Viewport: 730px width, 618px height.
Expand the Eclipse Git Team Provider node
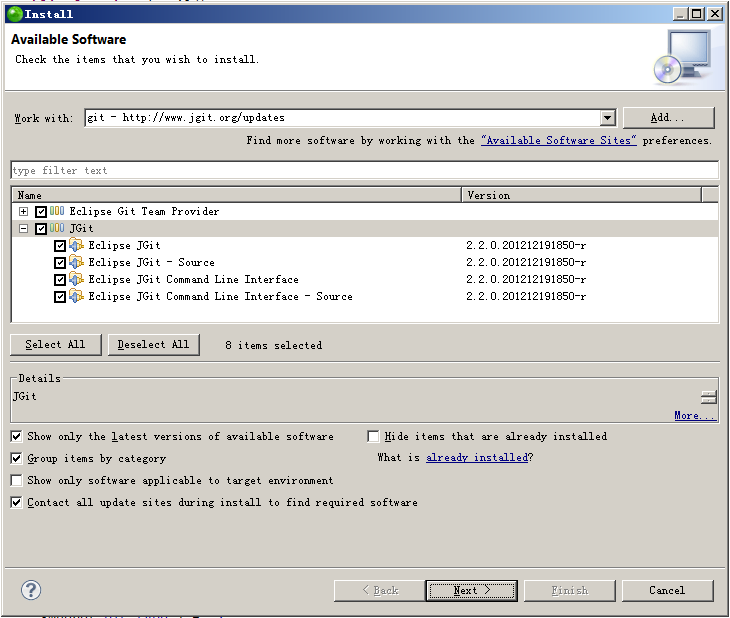(x=23, y=211)
